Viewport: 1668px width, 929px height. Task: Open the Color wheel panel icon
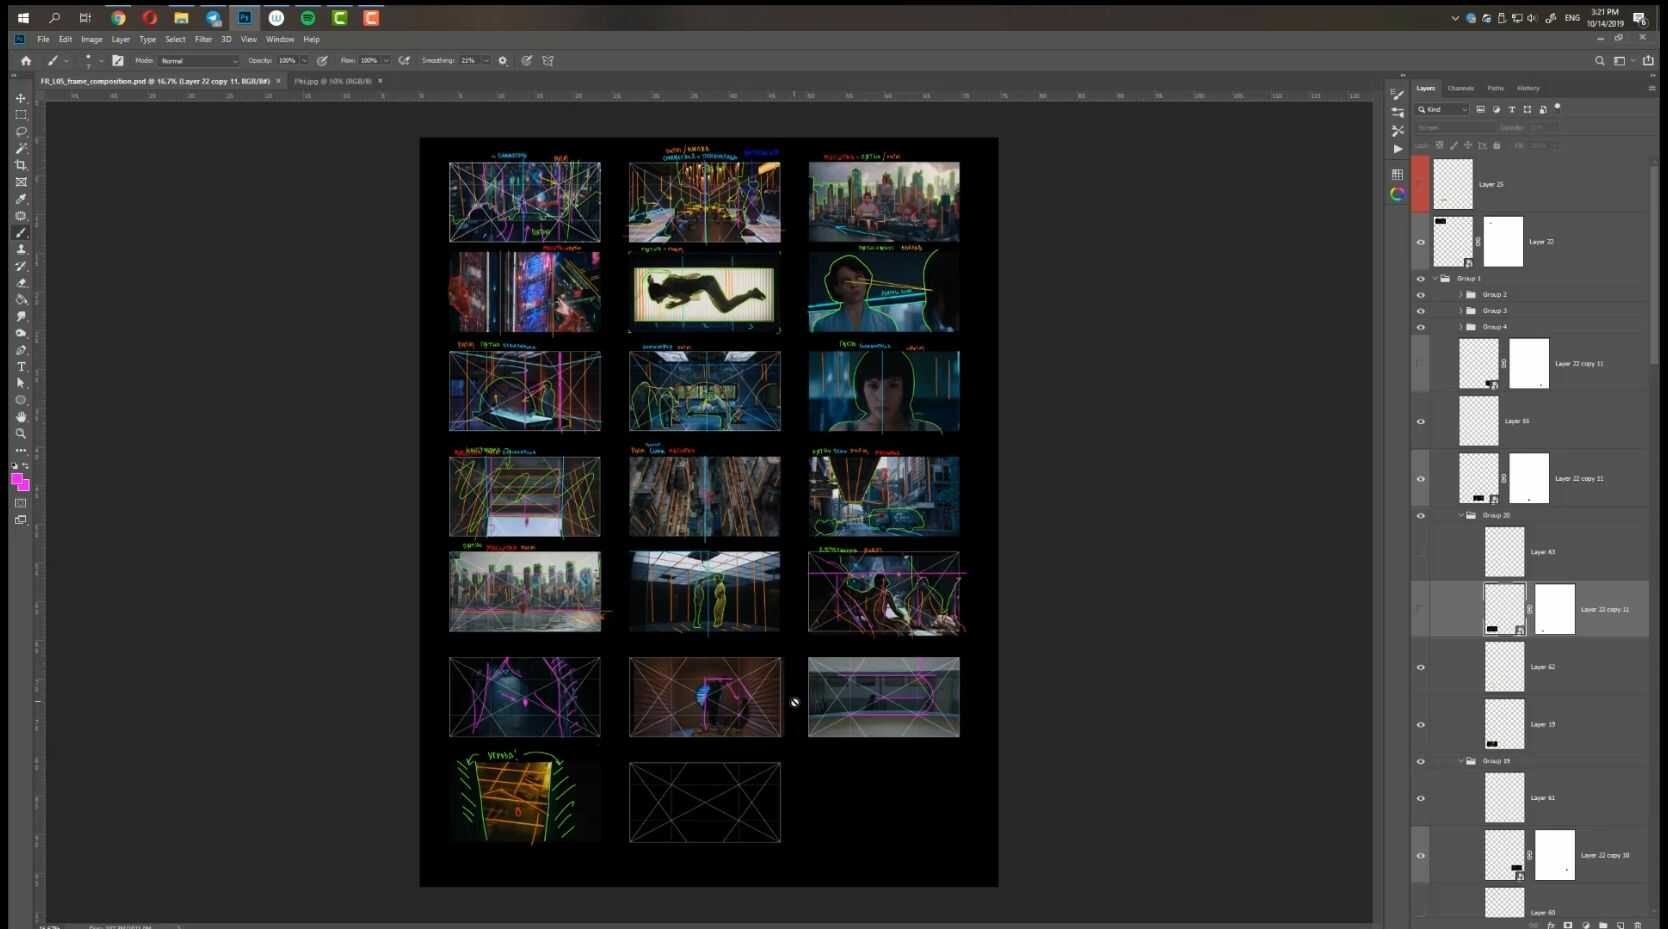[x=1397, y=194]
